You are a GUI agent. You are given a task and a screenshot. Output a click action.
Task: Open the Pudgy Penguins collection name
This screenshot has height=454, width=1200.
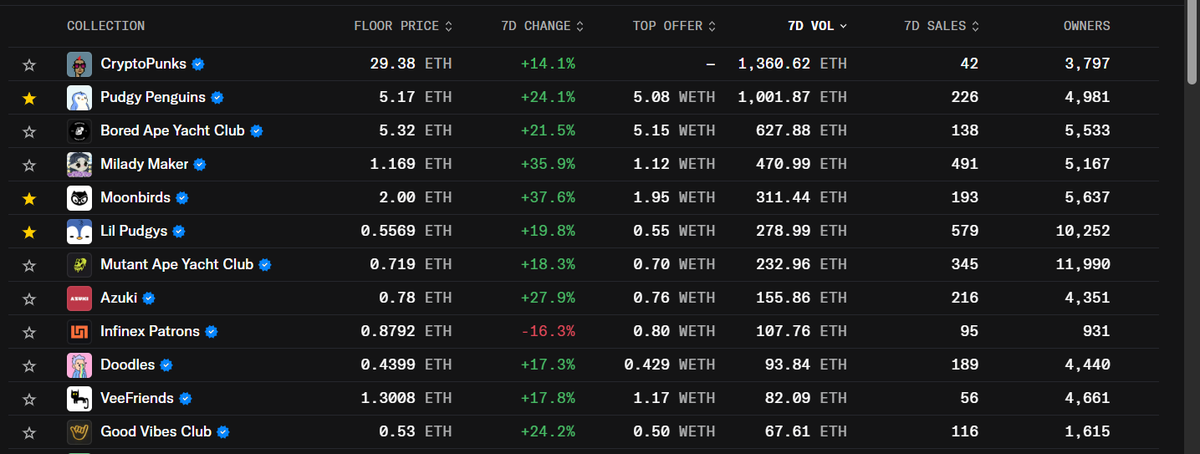[x=153, y=98]
